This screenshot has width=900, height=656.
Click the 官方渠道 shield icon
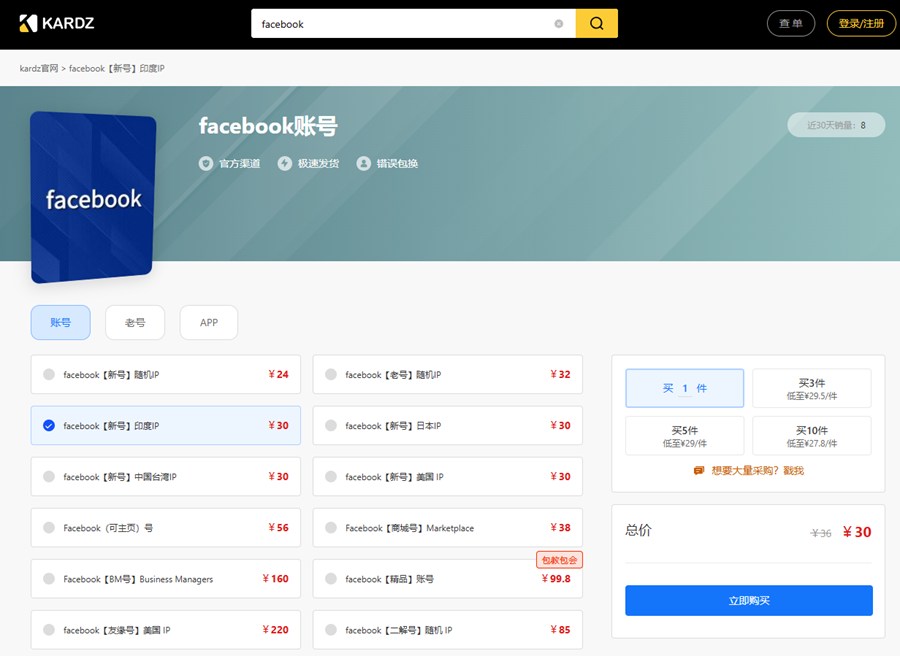(205, 164)
